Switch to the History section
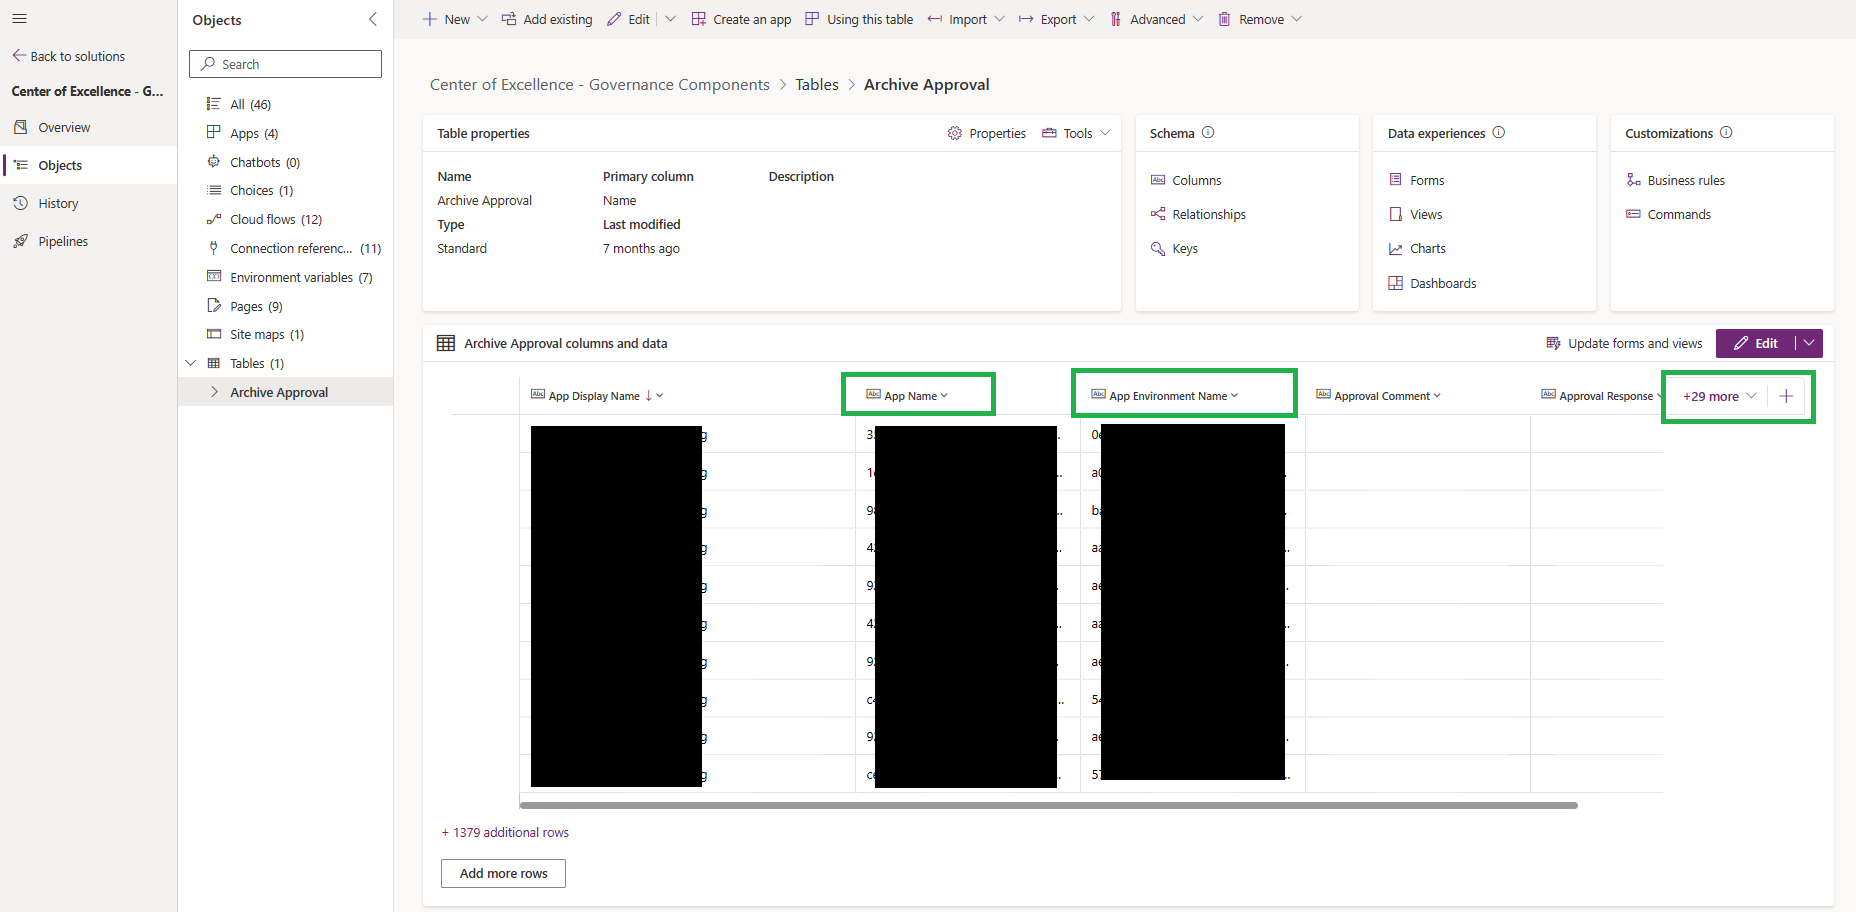Screen dimensions: 1856x912 click(x=57, y=203)
